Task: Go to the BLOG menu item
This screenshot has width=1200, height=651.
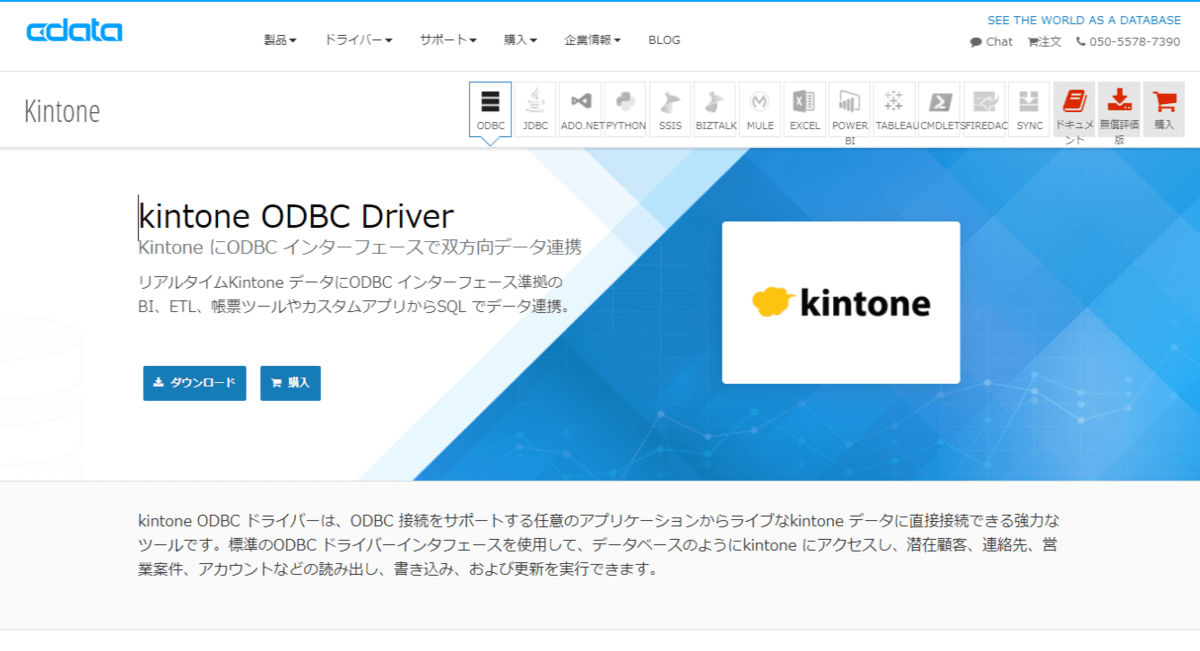Action: [664, 40]
